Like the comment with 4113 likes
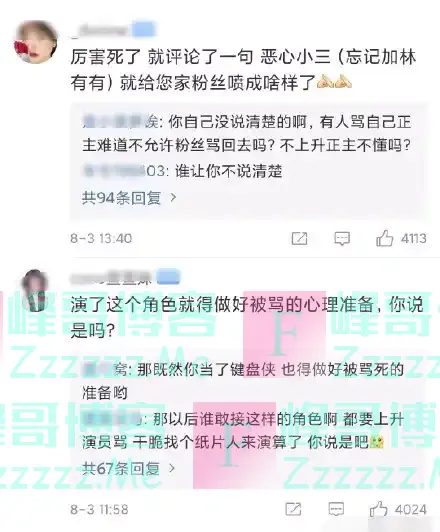This screenshot has height=532, width=440. (x=384, y=238)
